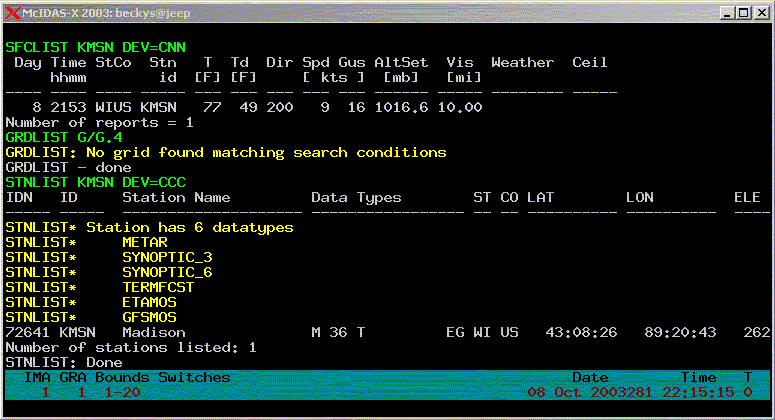Select the ETAMOS datatype entry
The height and width of the screenshot is (420, 775).
click(x=151, y=302)
